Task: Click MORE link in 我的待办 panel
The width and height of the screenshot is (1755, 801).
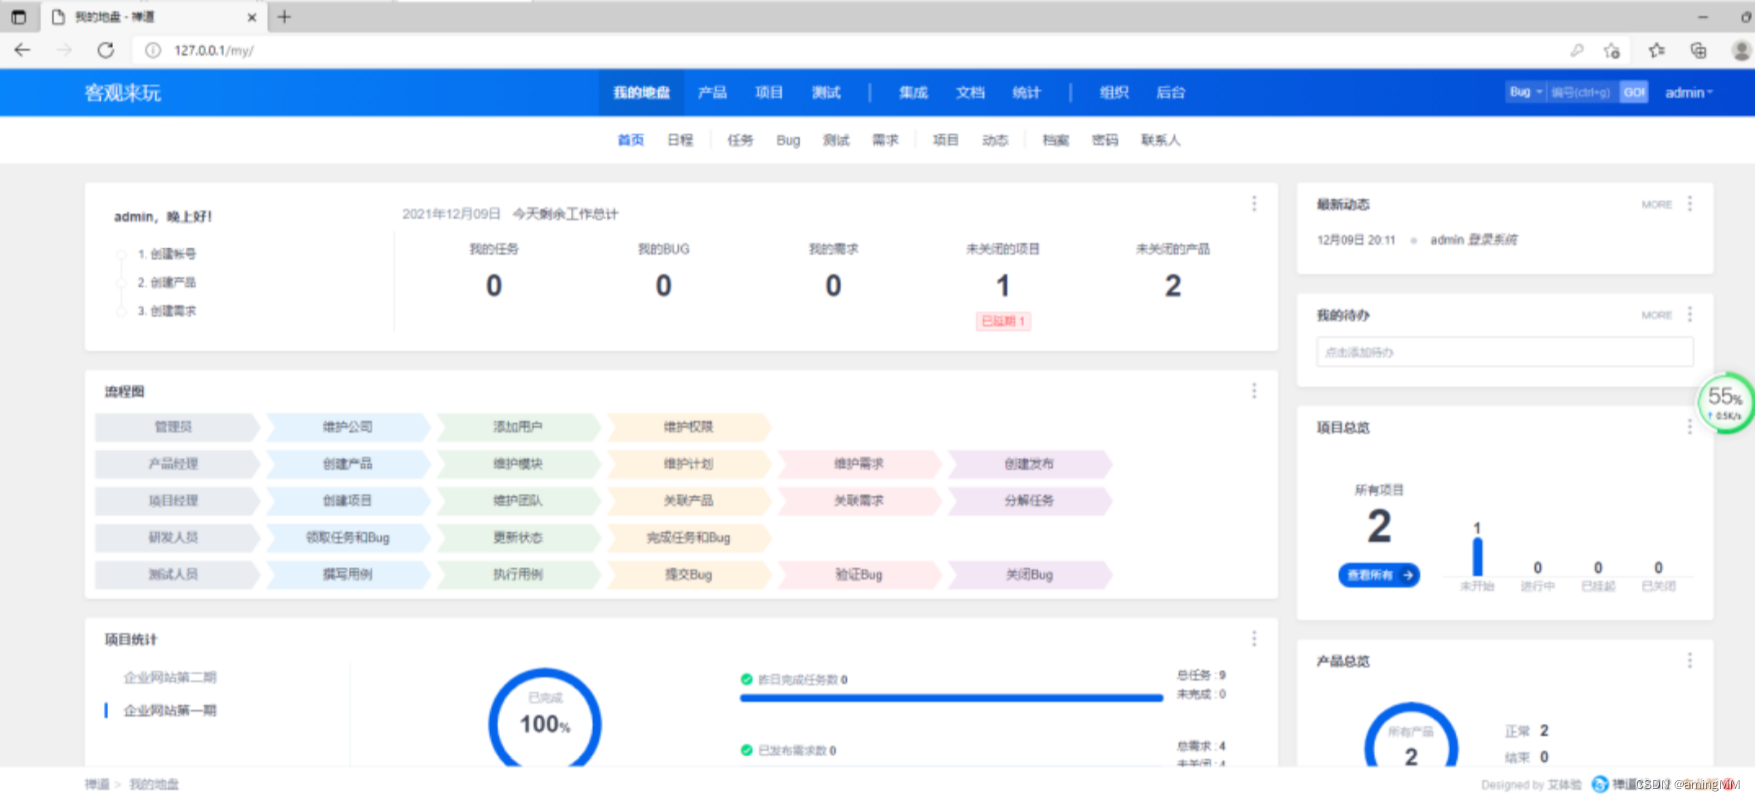Action: click(1656, 315)
